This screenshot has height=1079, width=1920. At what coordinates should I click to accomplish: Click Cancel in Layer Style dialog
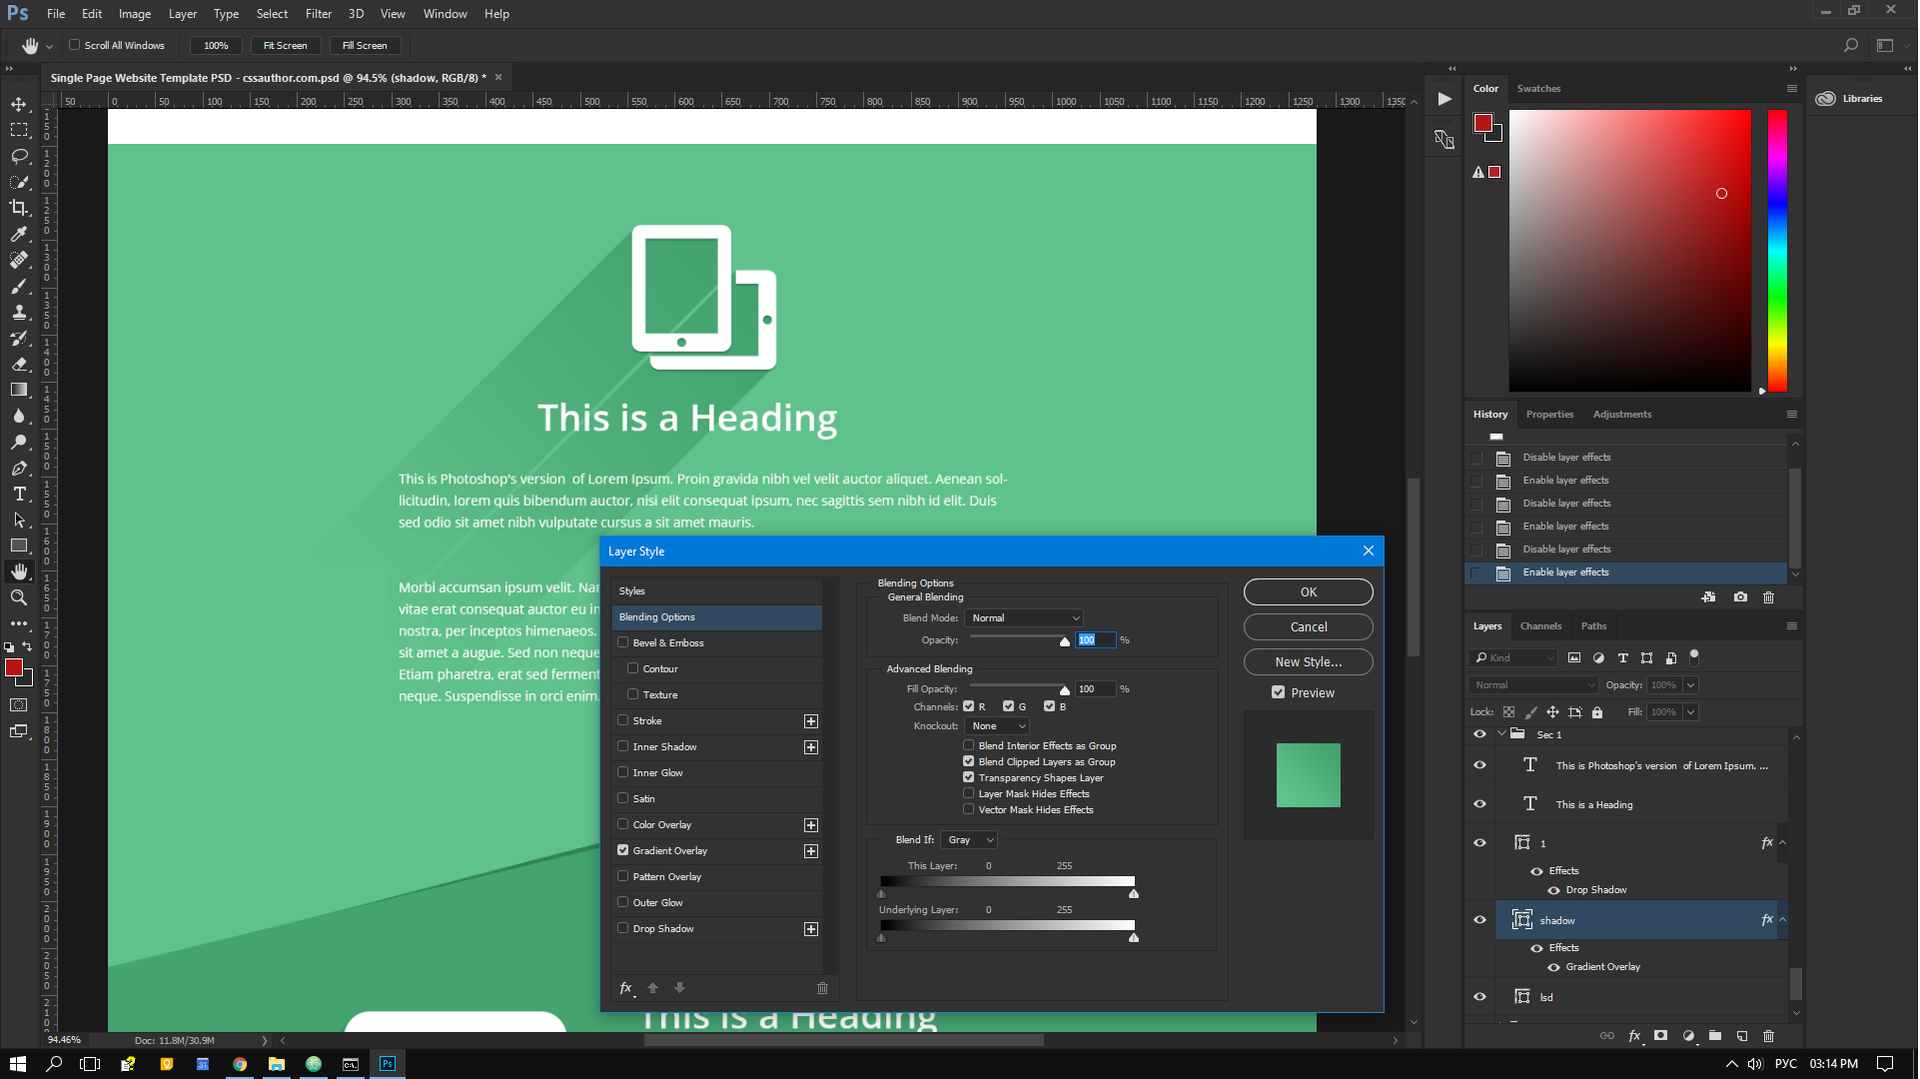[1308, 627]
